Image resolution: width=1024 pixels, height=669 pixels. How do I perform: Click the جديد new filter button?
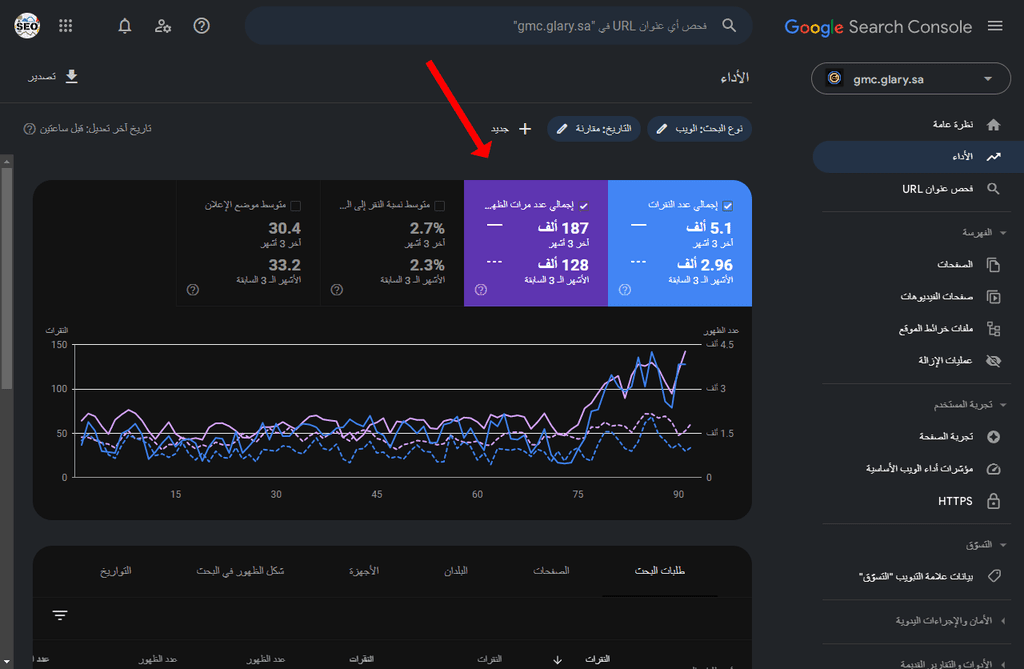click(x=512, y=129)
